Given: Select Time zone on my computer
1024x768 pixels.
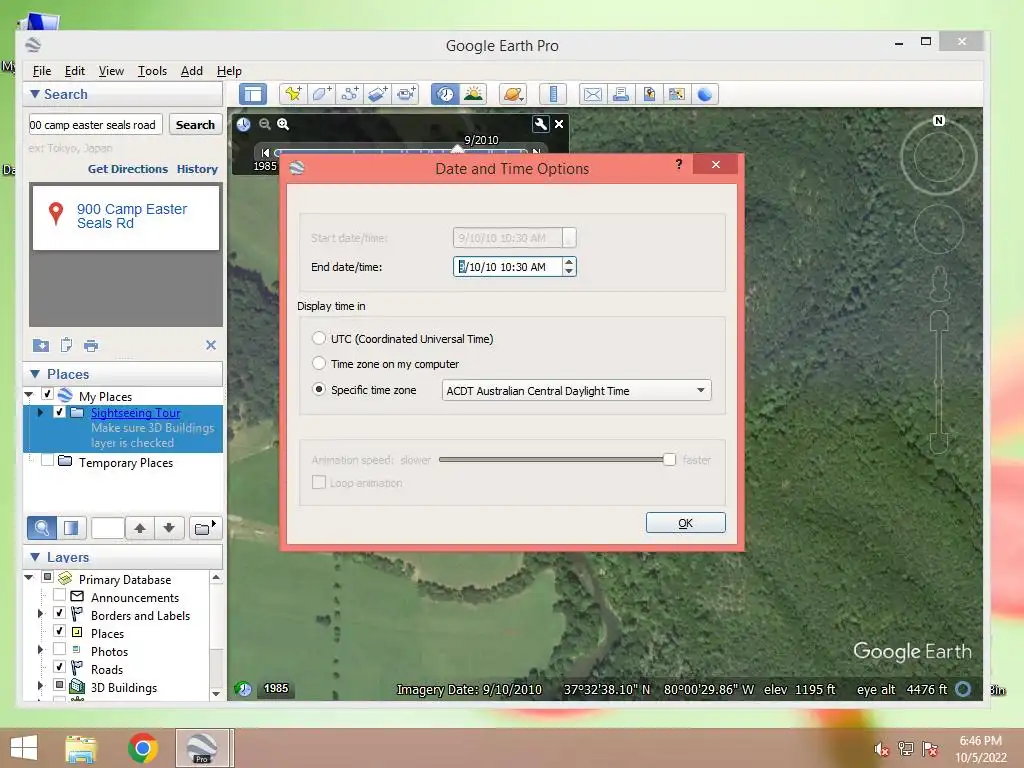Looking at the screenshot, I should point(319,363).
